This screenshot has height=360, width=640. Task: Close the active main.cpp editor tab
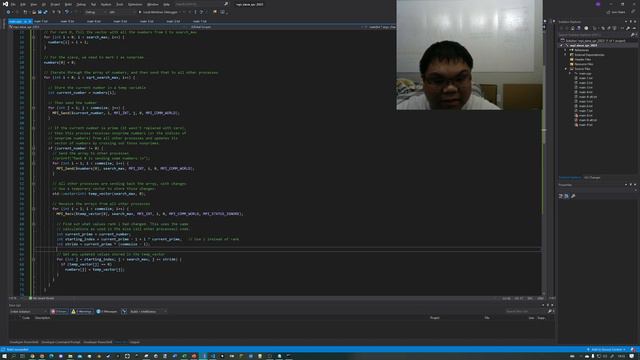[29, 21]
